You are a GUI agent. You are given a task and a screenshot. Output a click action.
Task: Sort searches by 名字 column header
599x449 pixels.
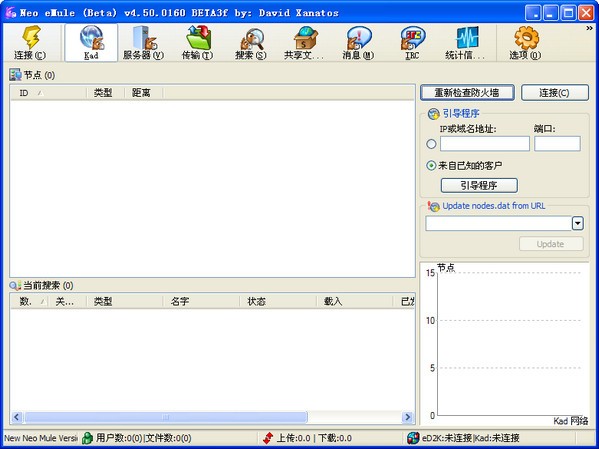(x=201, y=301)
